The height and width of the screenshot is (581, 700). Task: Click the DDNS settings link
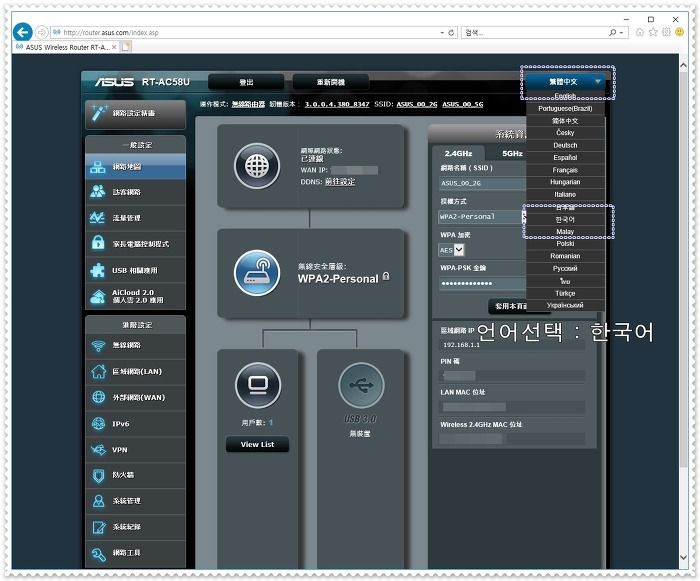pos(340,182)
